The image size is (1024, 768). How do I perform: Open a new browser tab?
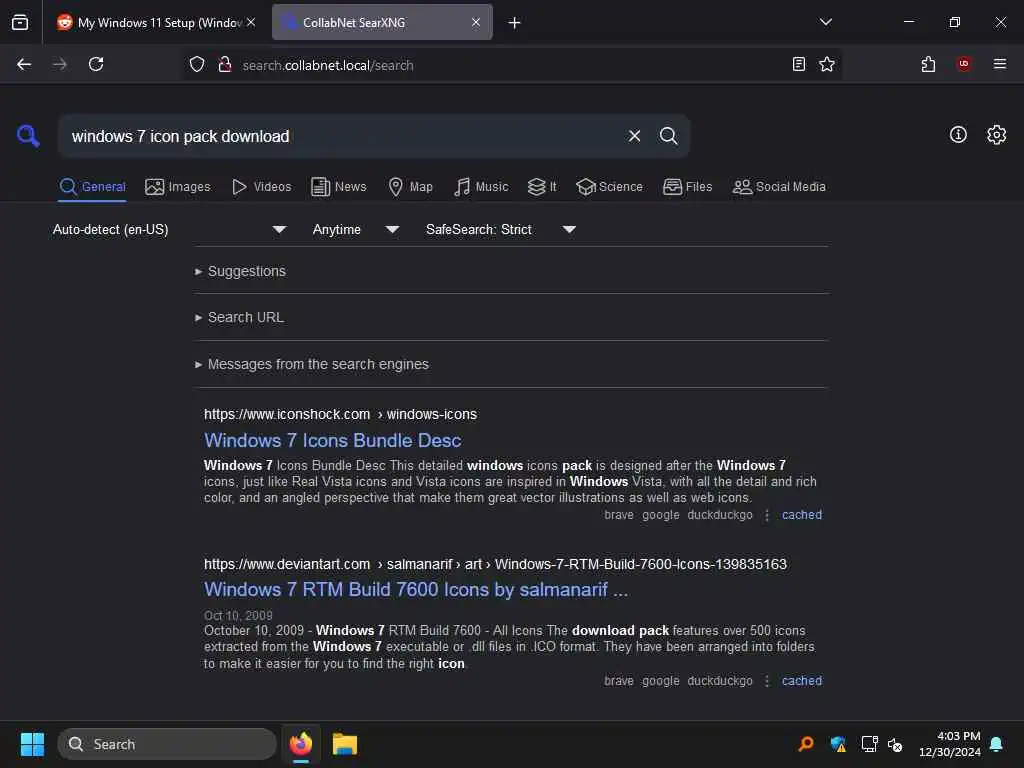(515, 23)
